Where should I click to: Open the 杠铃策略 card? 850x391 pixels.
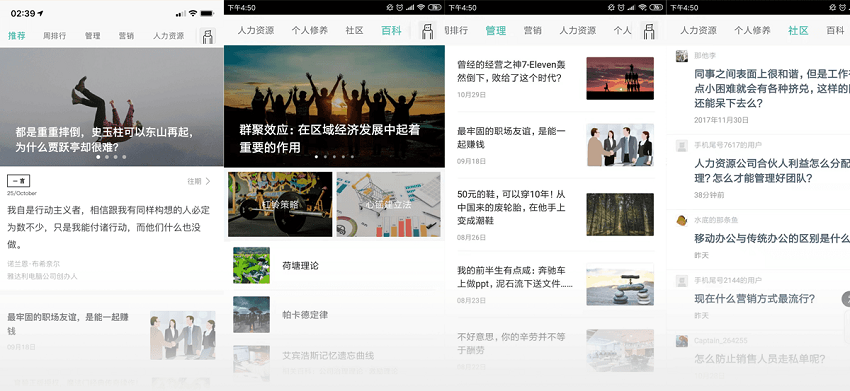click(280, 204)
